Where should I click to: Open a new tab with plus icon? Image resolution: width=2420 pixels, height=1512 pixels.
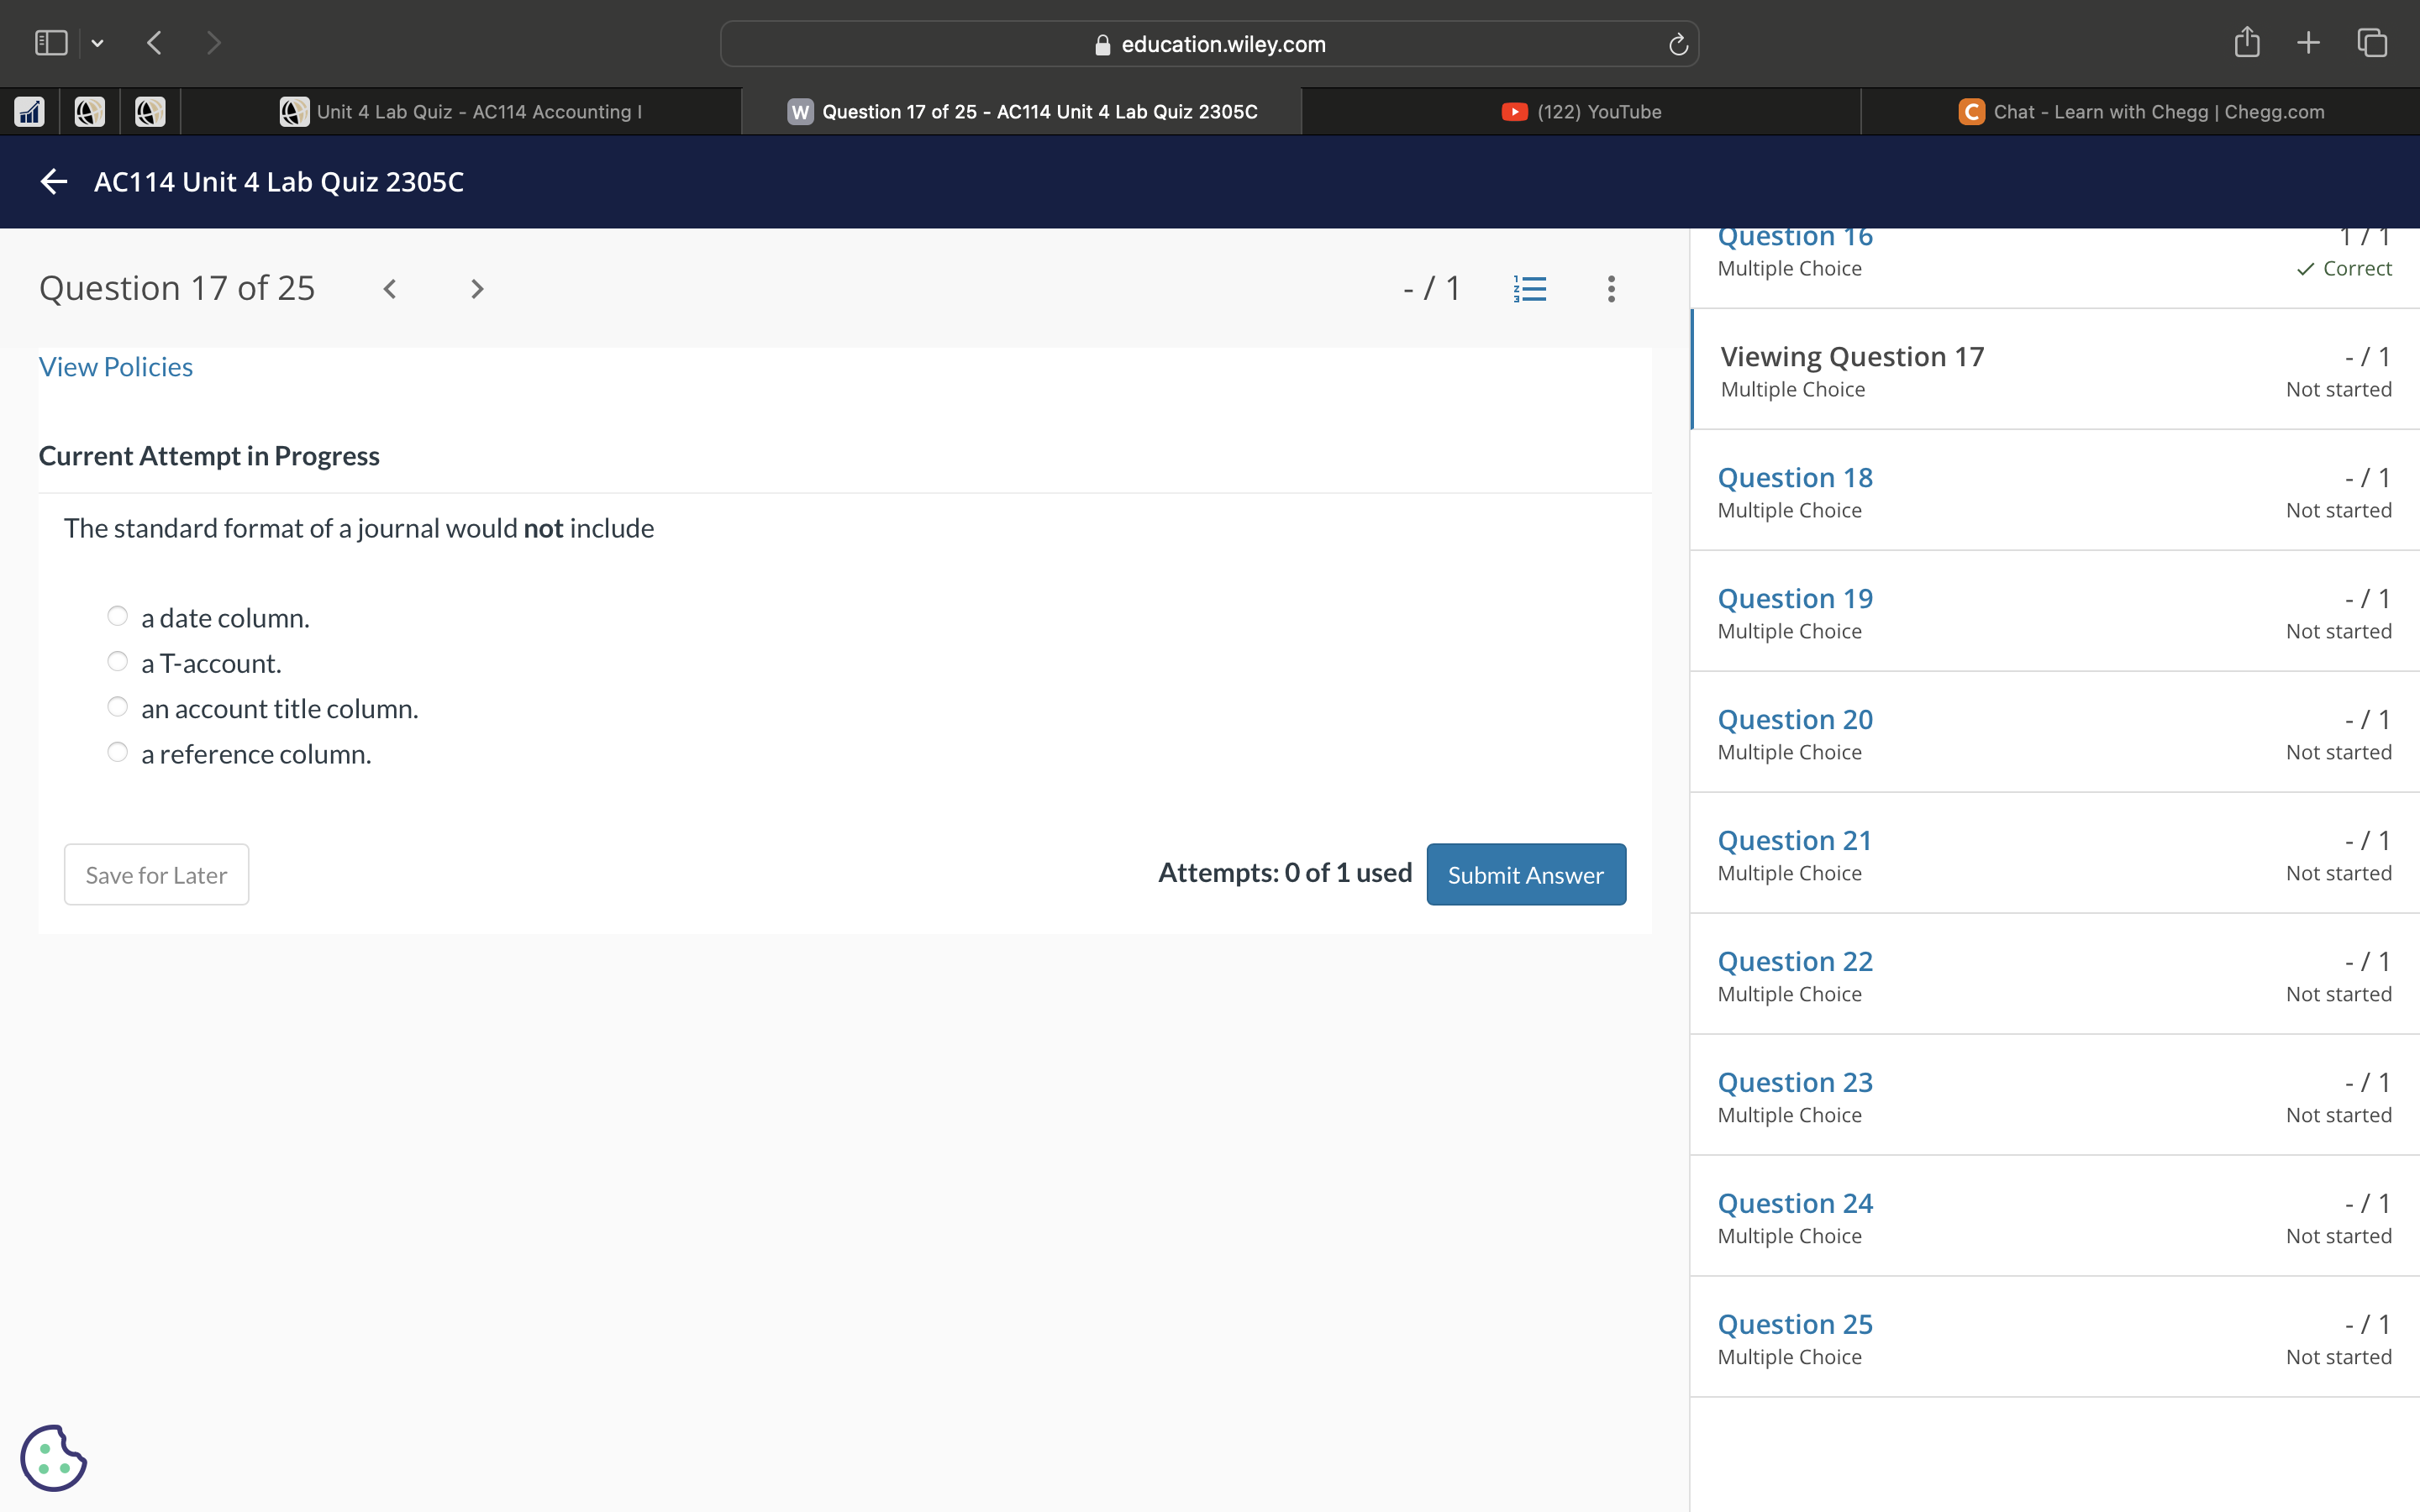[x=2307, y=43]
